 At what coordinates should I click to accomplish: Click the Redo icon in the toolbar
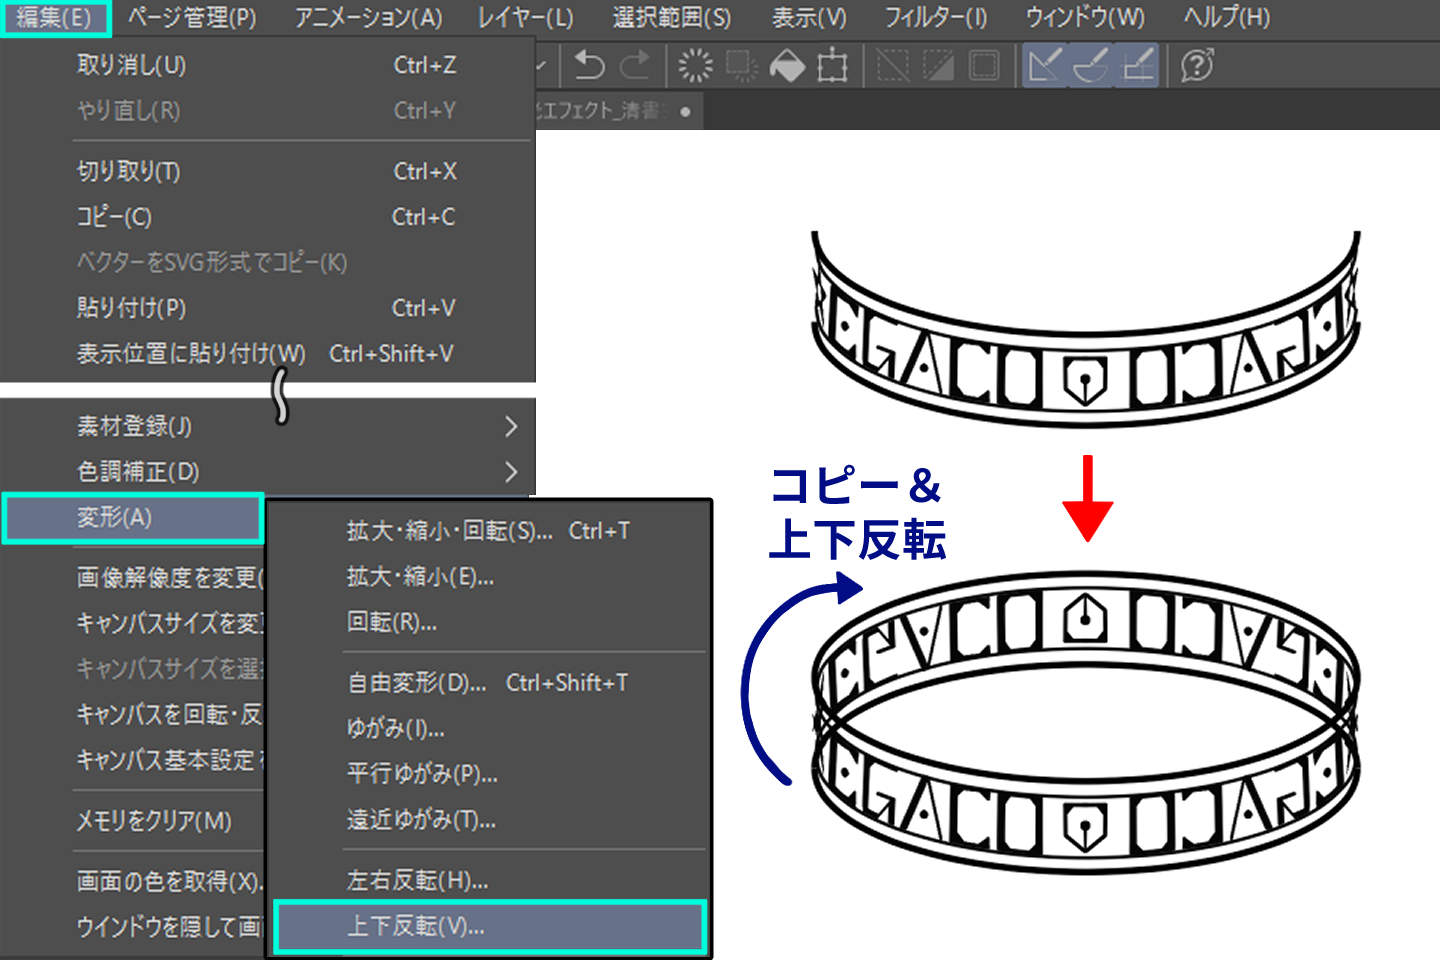634,65
